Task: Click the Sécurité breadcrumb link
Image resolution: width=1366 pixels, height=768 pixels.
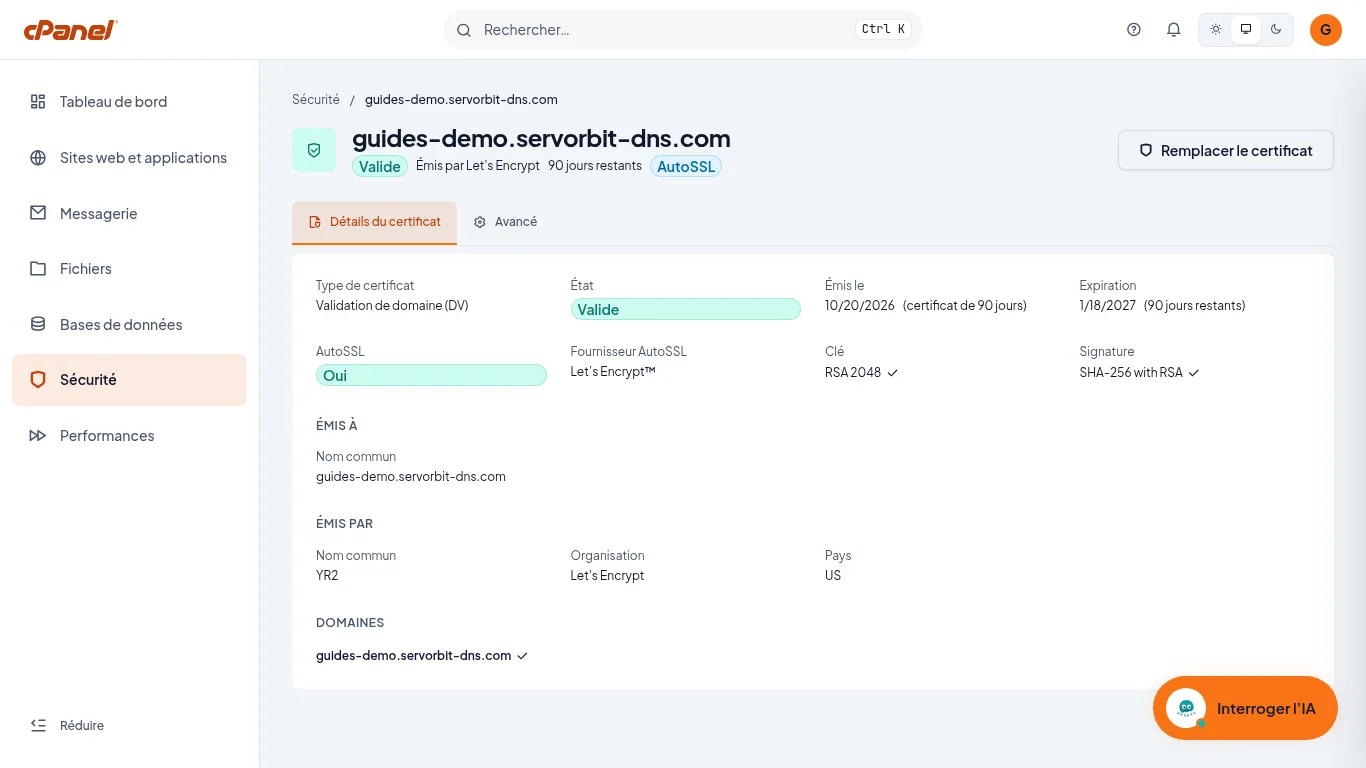Action: click(x=316, y=100)
